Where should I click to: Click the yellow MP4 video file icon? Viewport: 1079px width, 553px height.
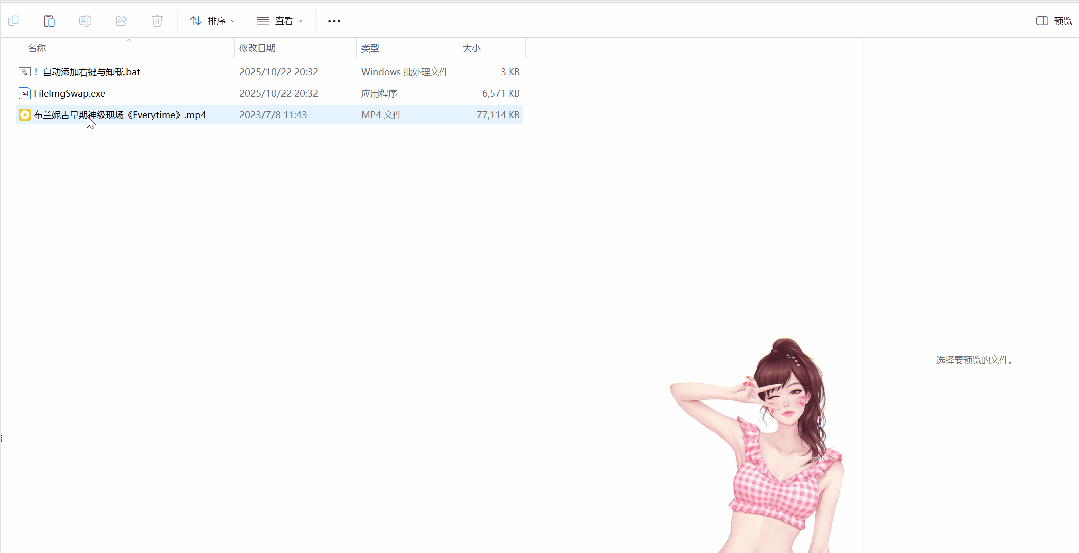25,115
